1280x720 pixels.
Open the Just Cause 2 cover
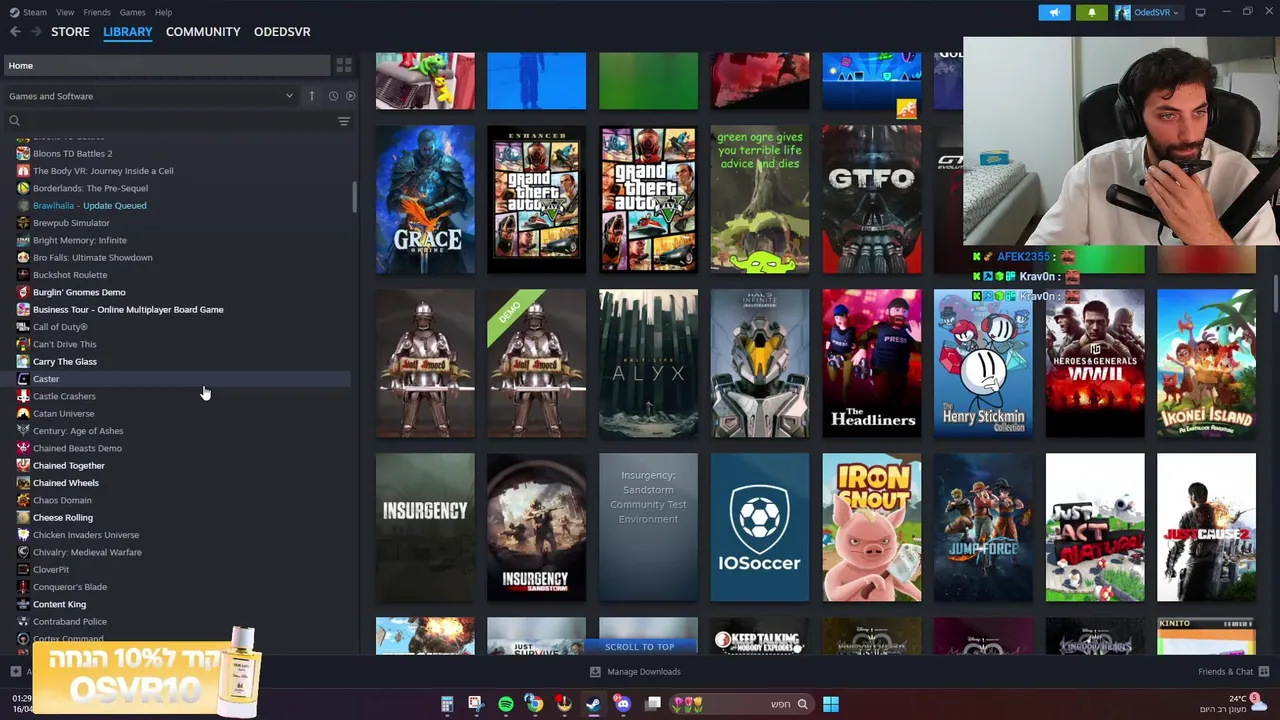coord(1206,528)
